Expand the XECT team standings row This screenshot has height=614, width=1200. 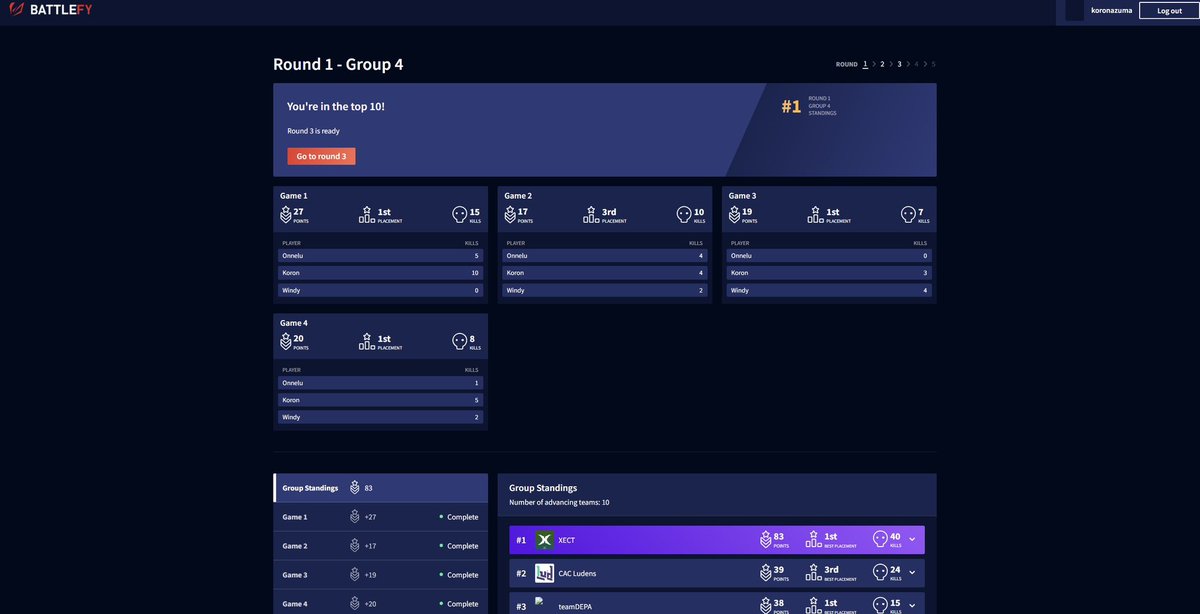912,540
